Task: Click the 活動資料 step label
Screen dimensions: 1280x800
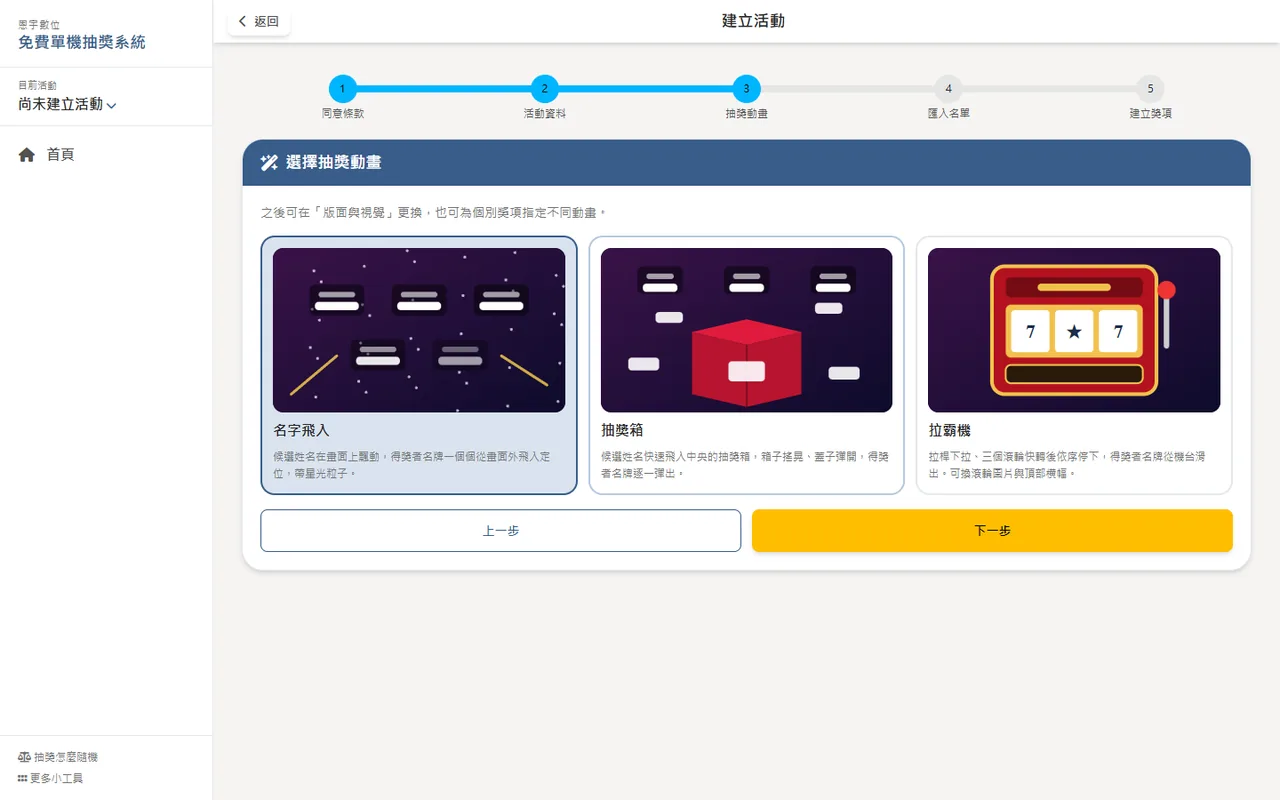Action: click(x=545, y=114)
